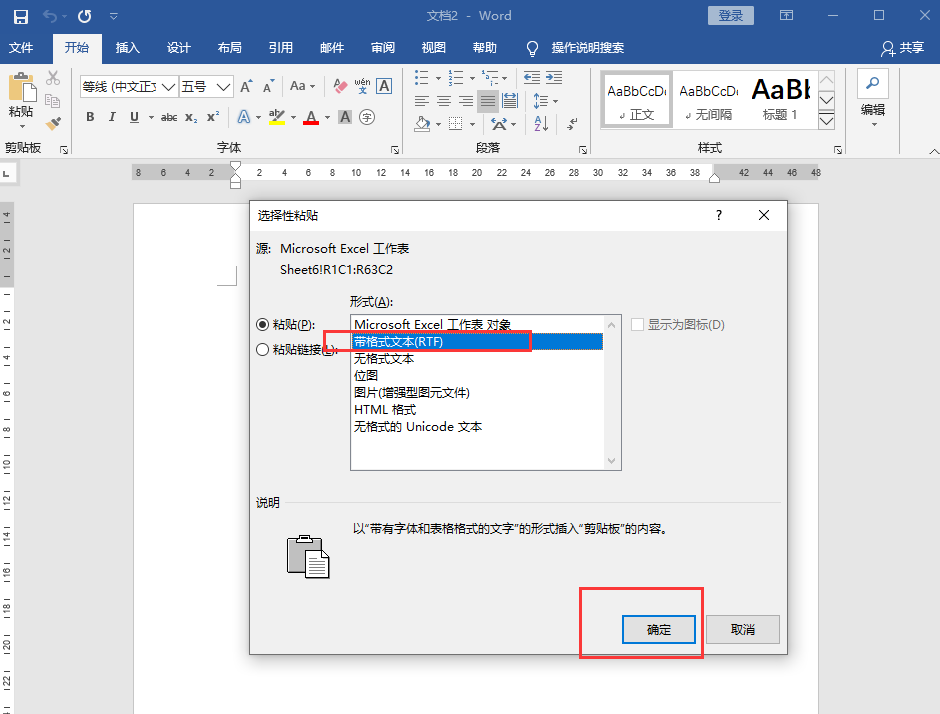Expand the styles gallery more arrow
This screenshot has height=714, width=940.
(x=827, y=121)
